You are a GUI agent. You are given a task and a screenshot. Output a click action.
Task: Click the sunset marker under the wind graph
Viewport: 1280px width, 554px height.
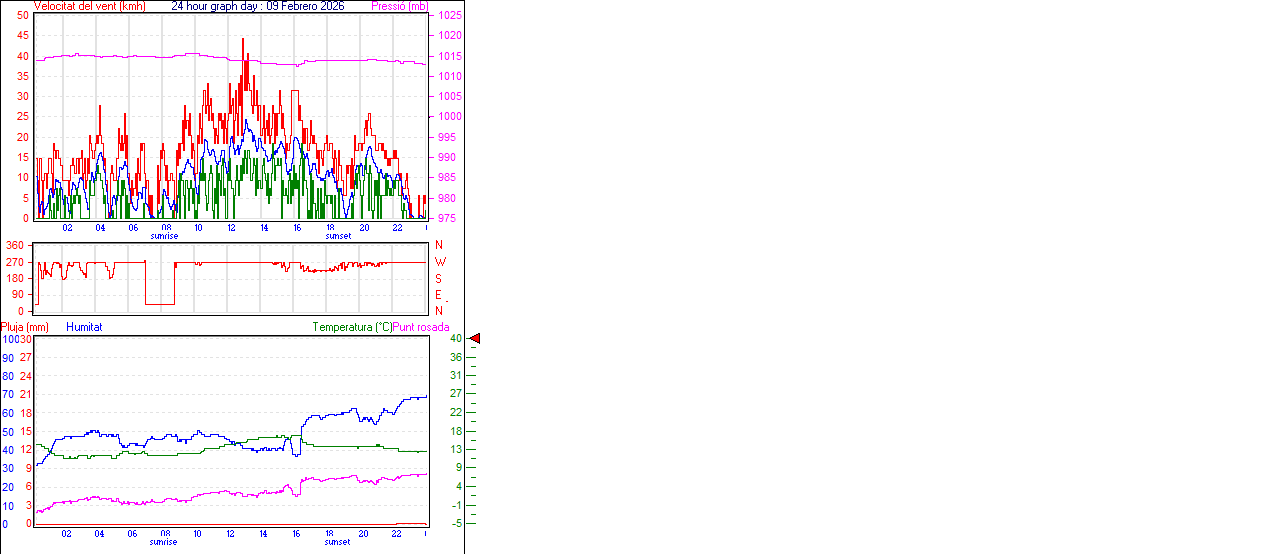pos(337,236)
